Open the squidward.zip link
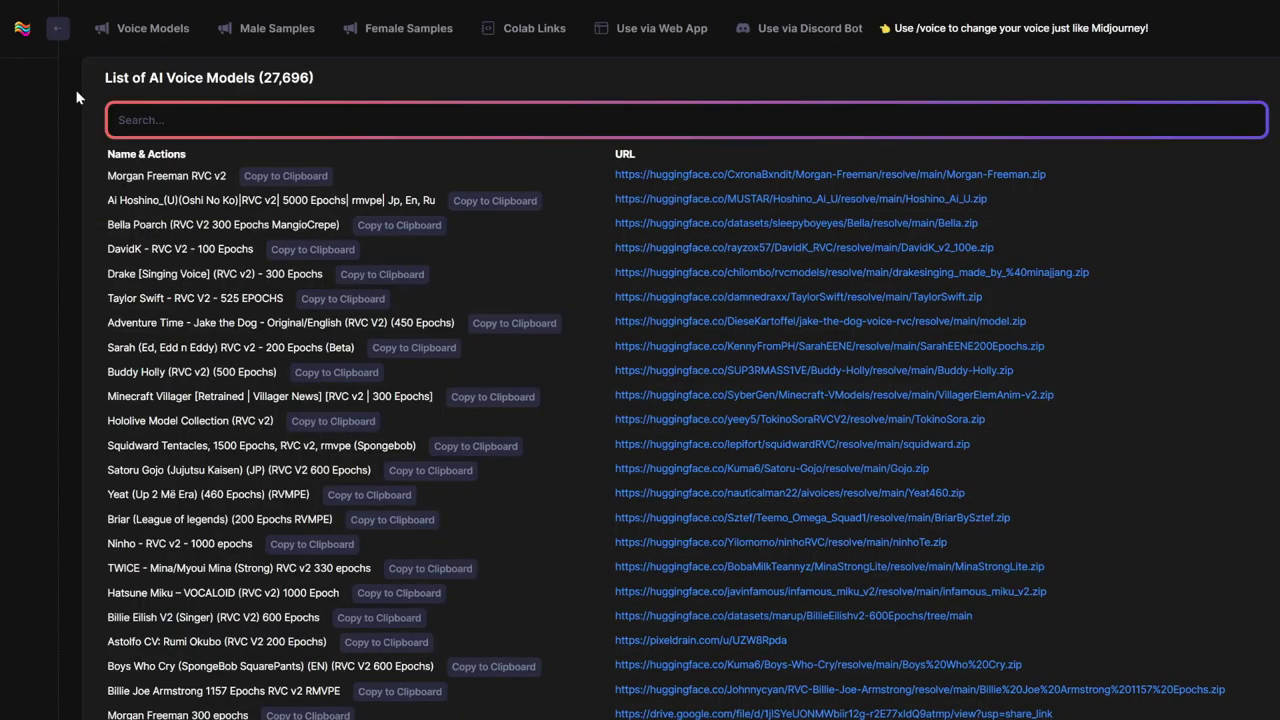Viewport: 1280px width, 720px height. coord(792,444)
